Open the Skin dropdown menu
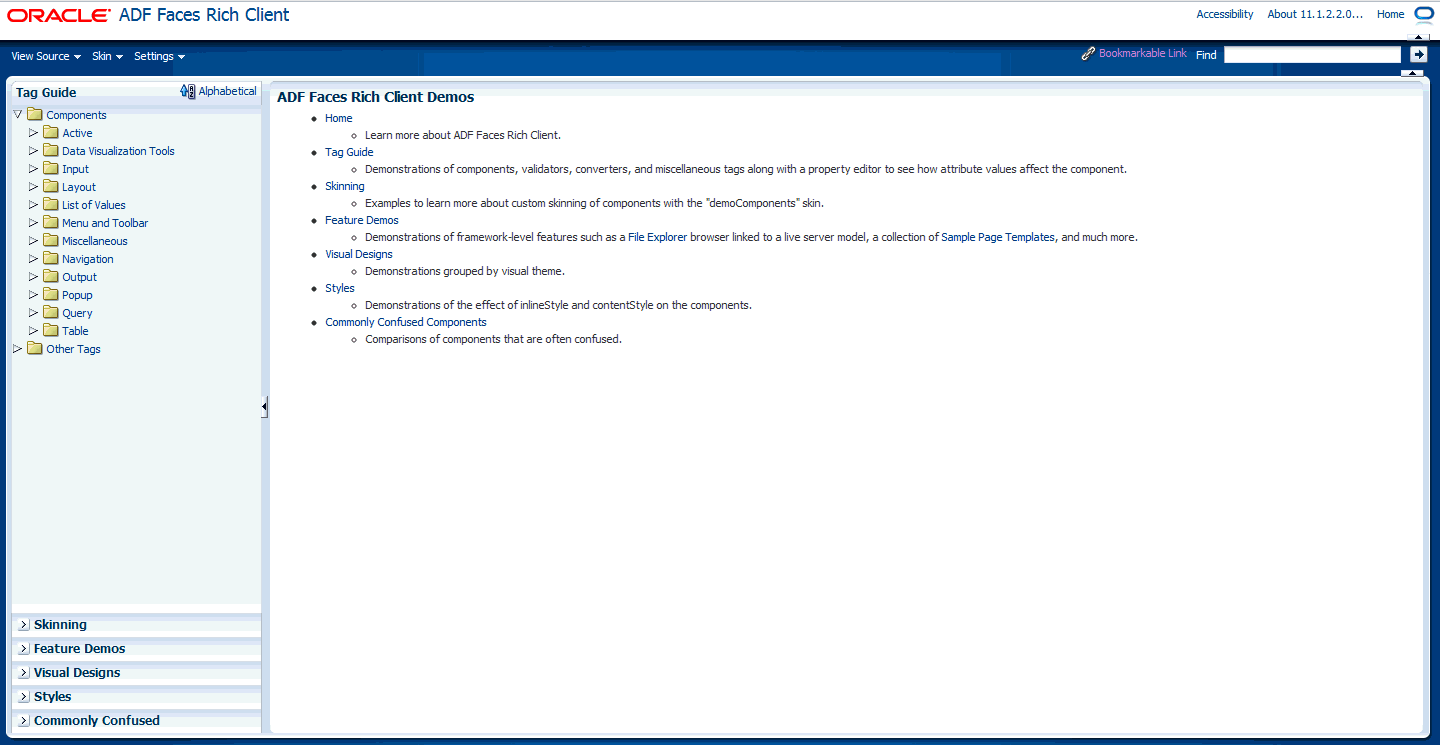Screen dimensions: 1440x745 tap(106, 56)
